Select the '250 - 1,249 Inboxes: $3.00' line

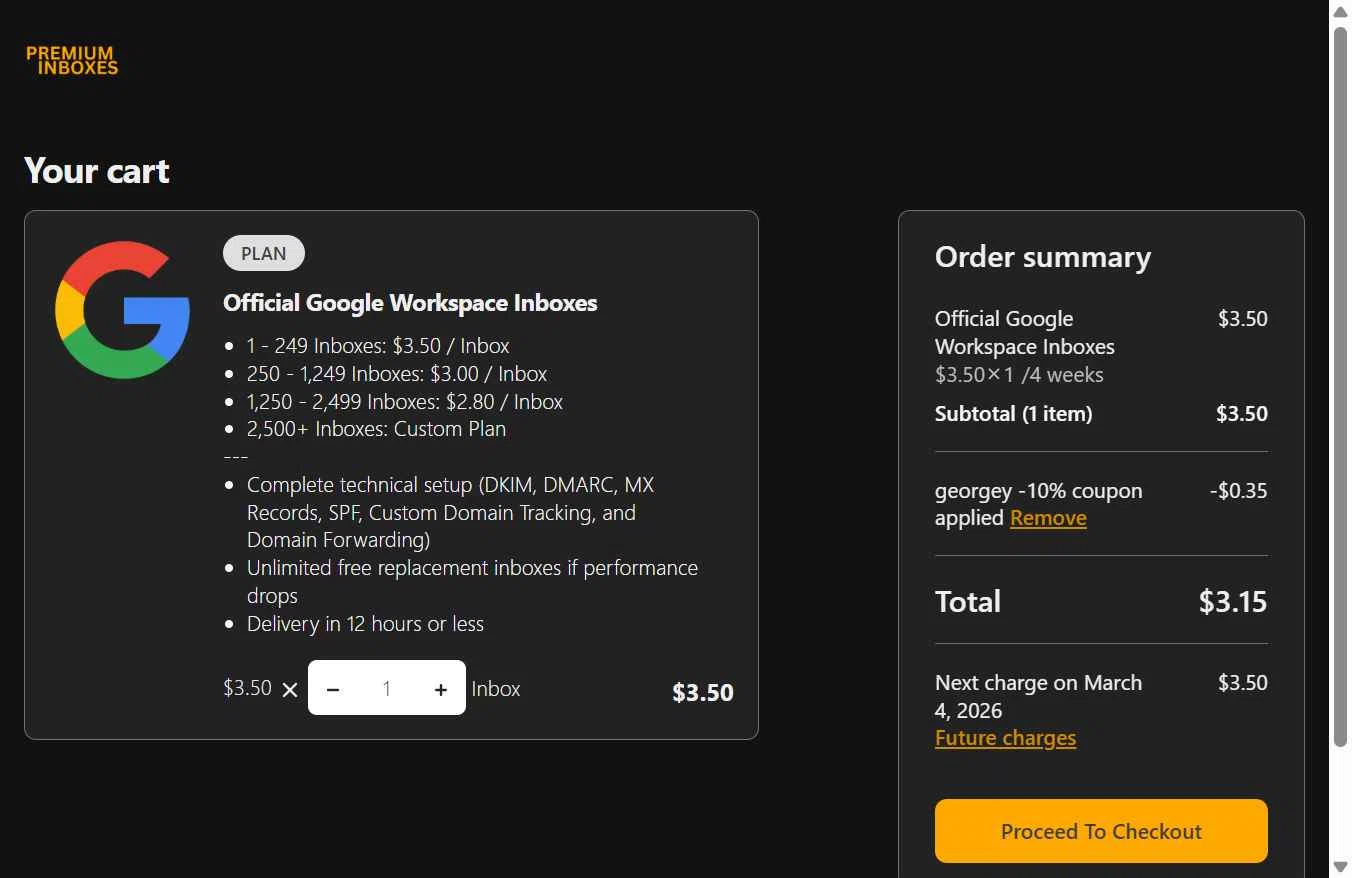pos(397,374)
